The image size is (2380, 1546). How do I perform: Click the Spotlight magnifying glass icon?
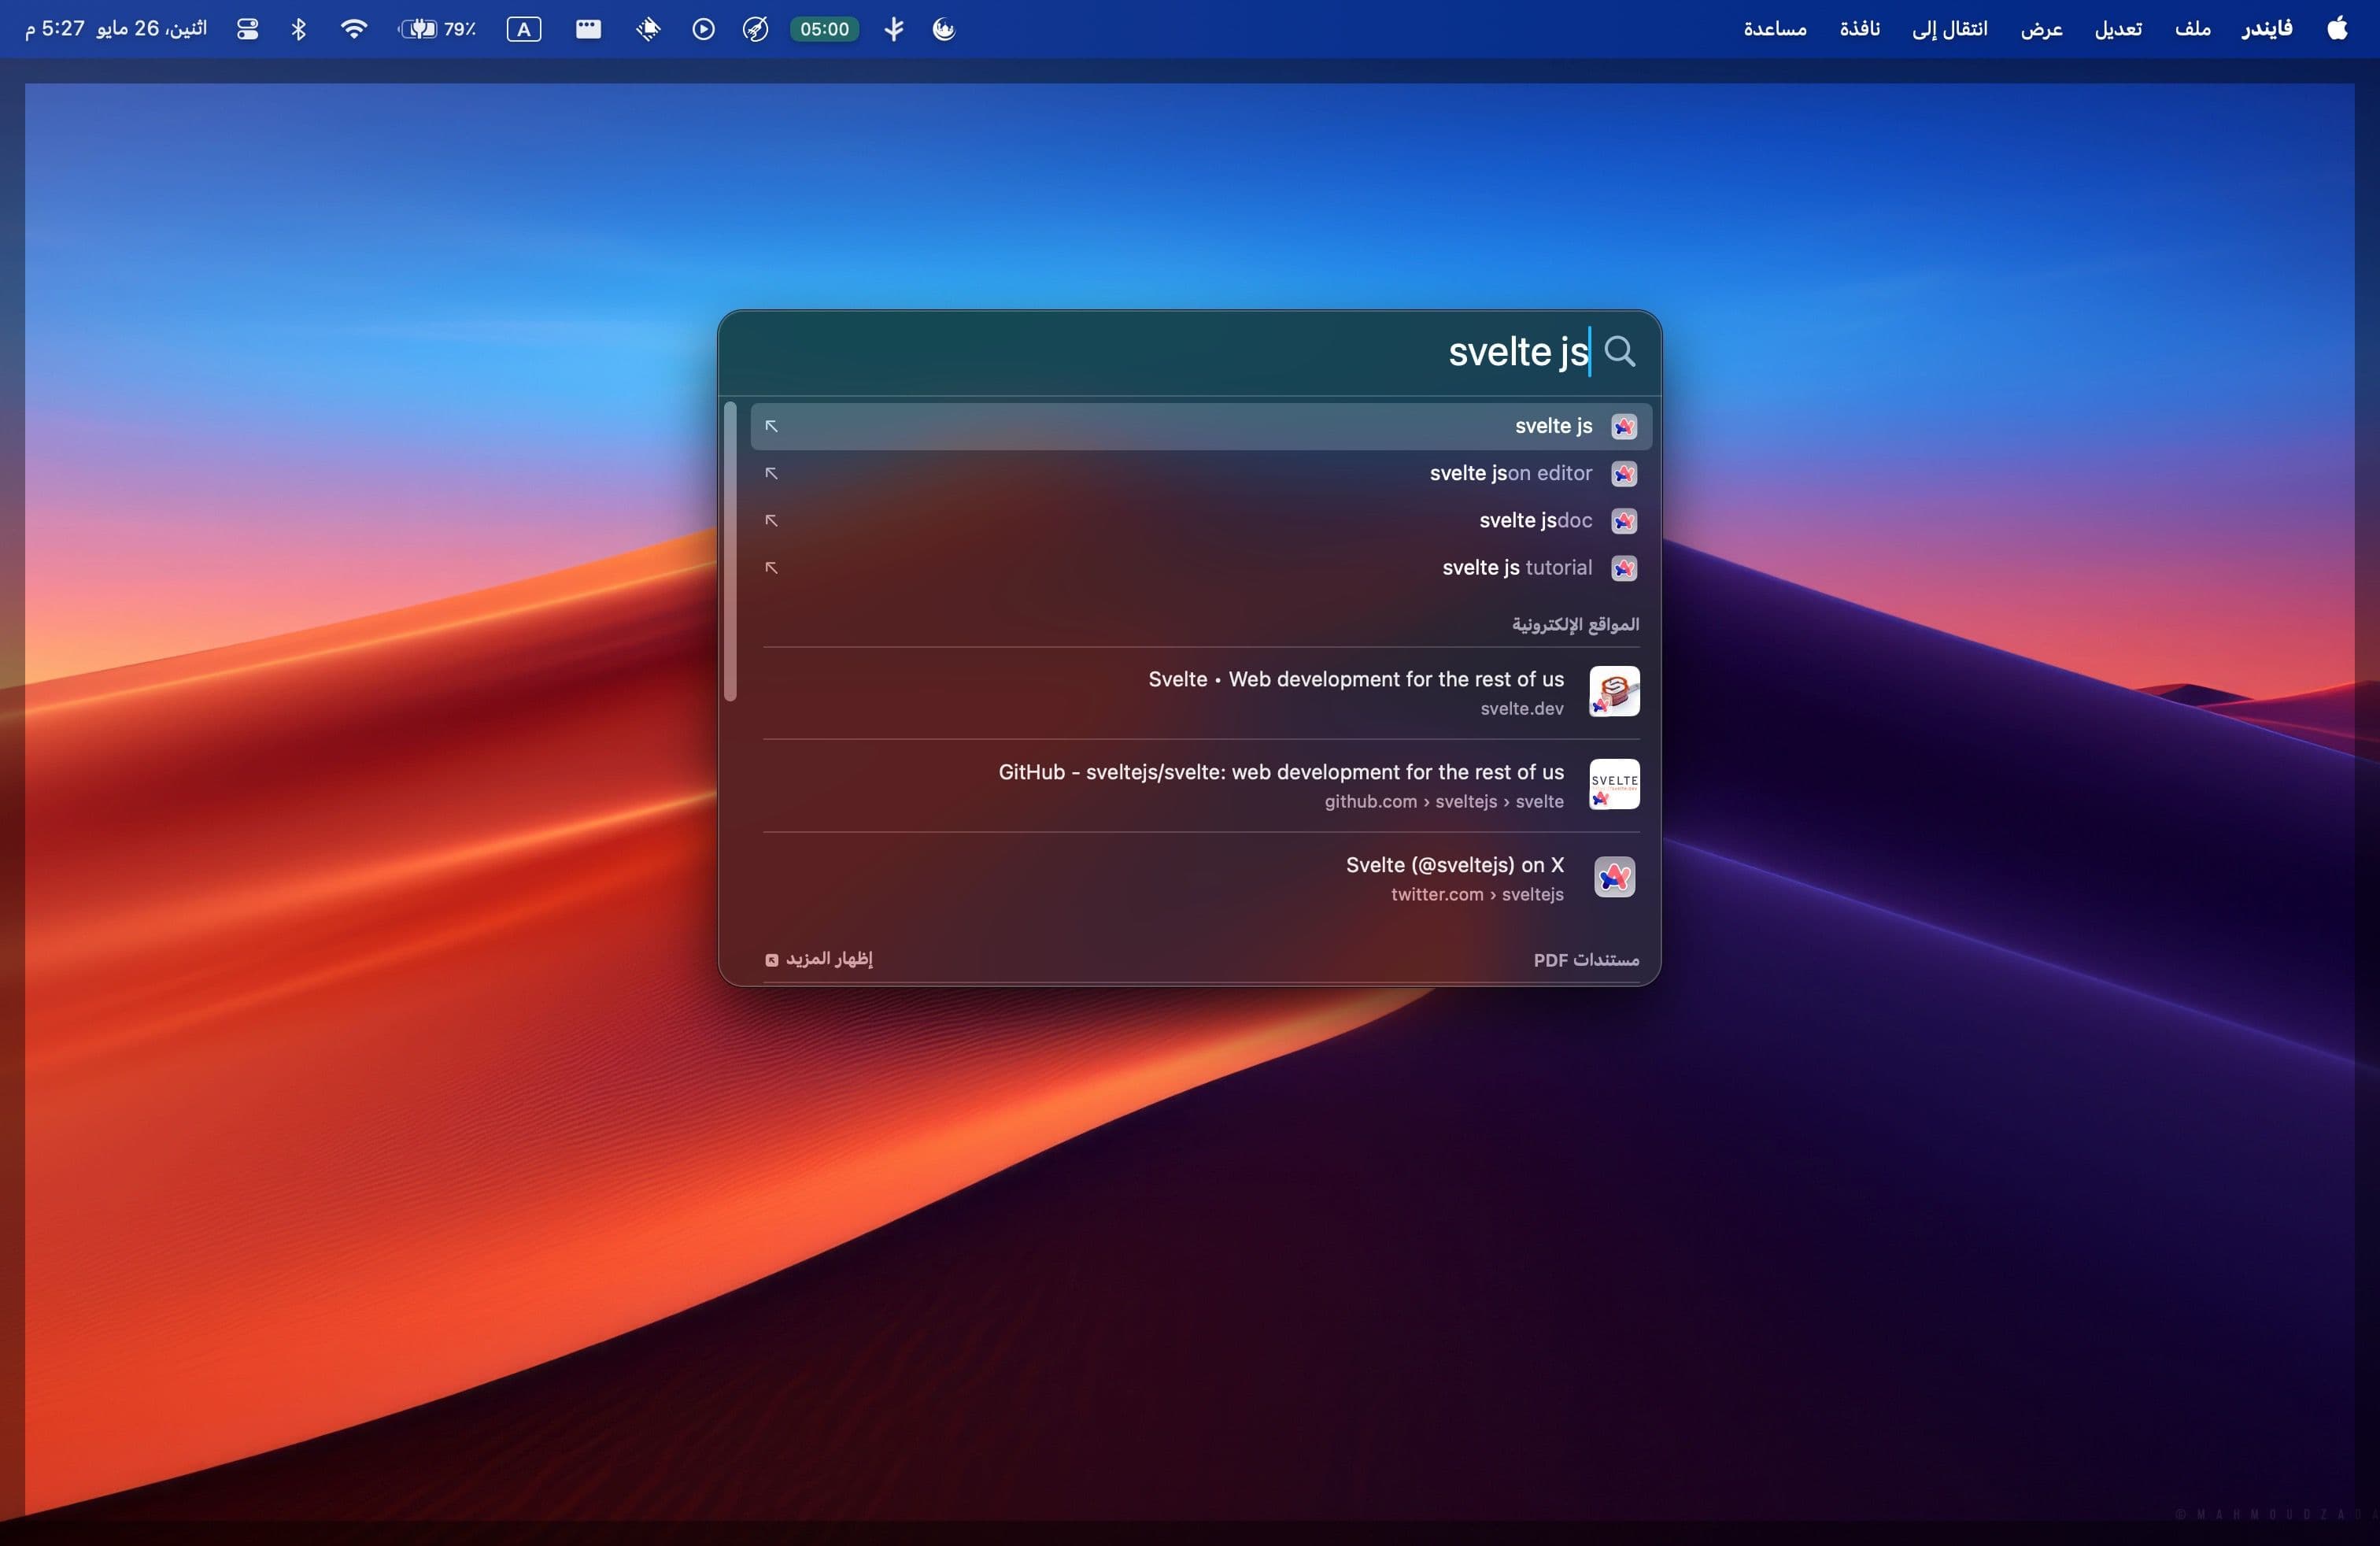click(1619, 351)
